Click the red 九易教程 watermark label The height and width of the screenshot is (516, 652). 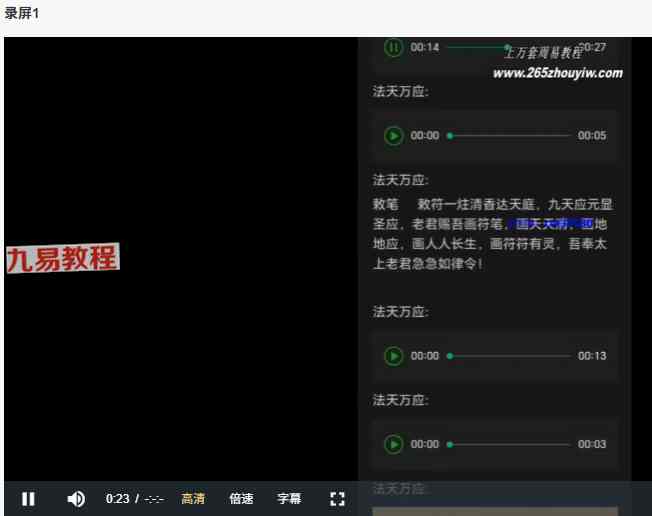click(62, 259)
